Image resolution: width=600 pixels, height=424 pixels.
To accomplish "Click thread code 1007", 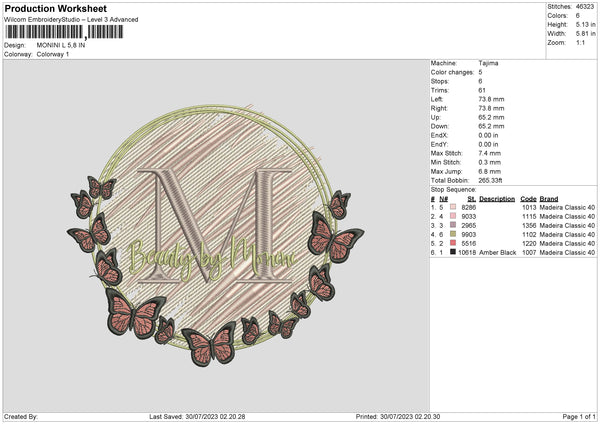I will (x=529, y=252).
